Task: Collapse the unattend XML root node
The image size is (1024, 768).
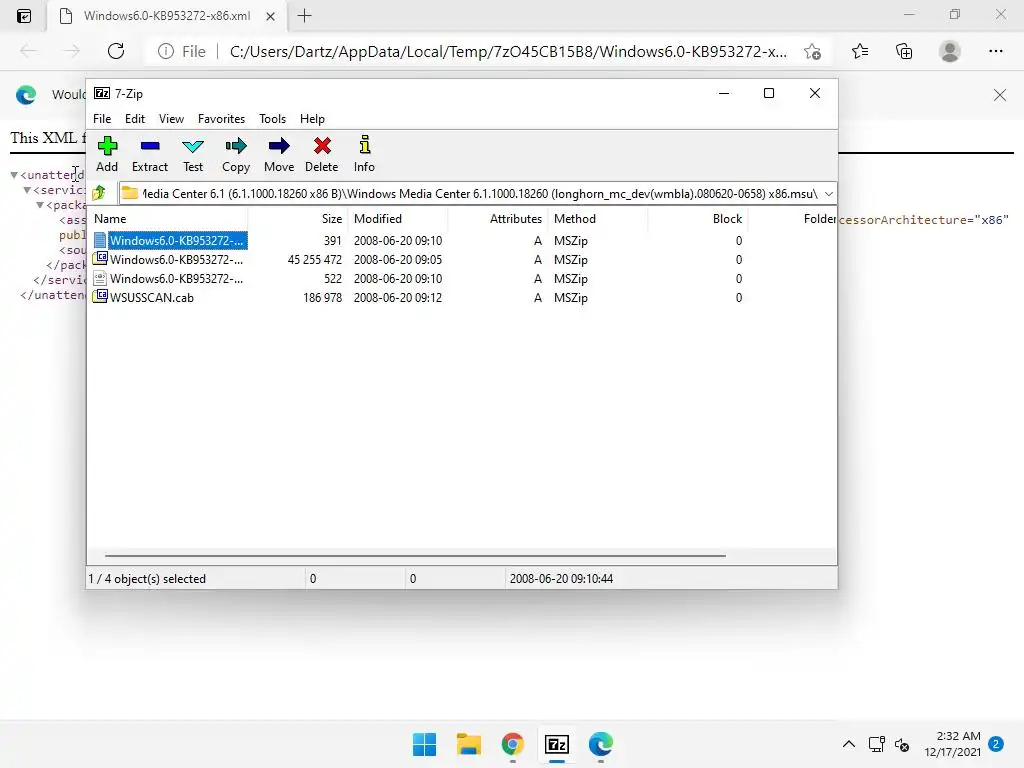Action: [14, 175]
